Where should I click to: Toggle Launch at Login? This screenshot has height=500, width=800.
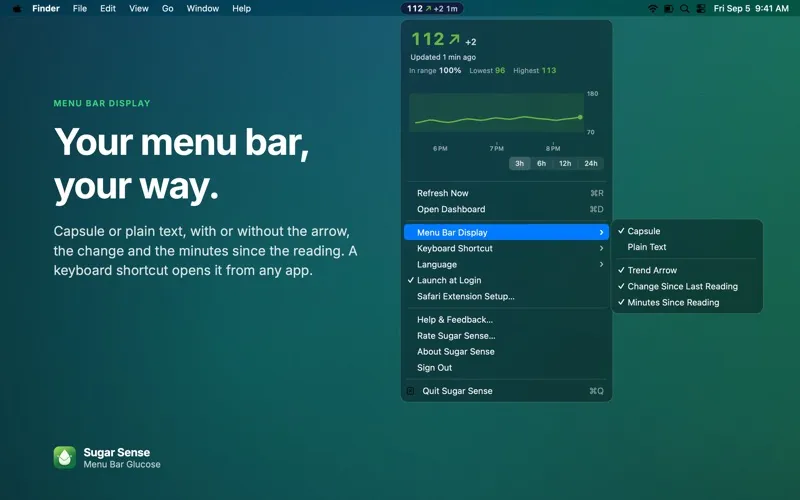(x=506, y=280)
